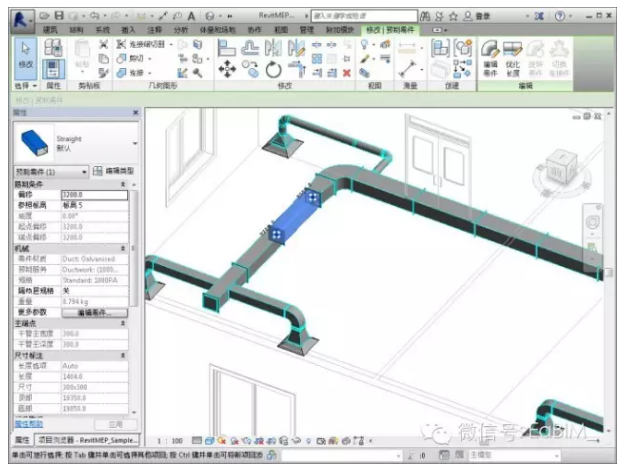Viewport: 624px width, 471px height.
Task: Collapse the 限制条件 section in properties
Action: click(123, 184)
